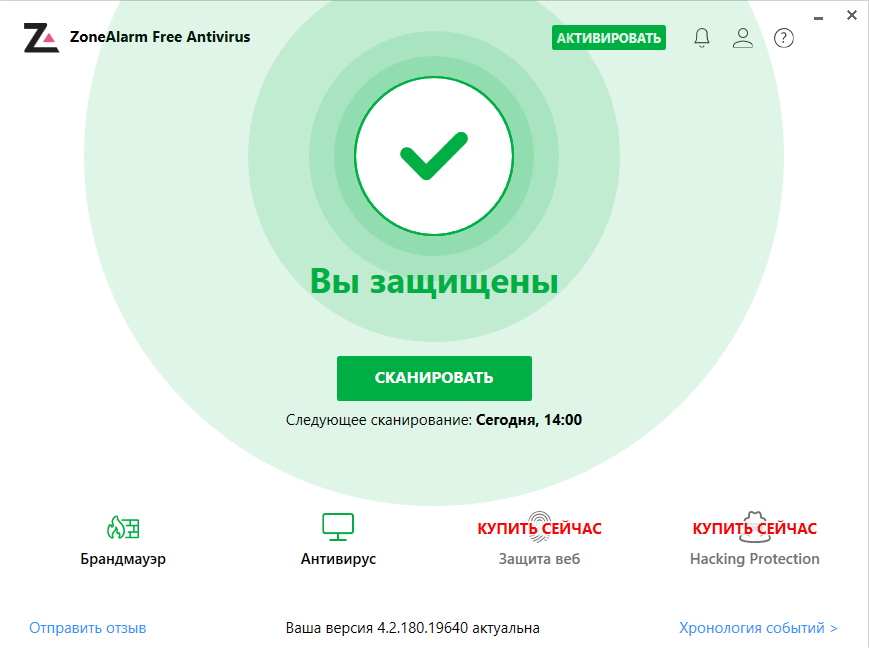The width and height of the screenshot is (869, 648).
Task: Start a scan with СКАНИРОВАТЬ button
Action: (434, 378)
